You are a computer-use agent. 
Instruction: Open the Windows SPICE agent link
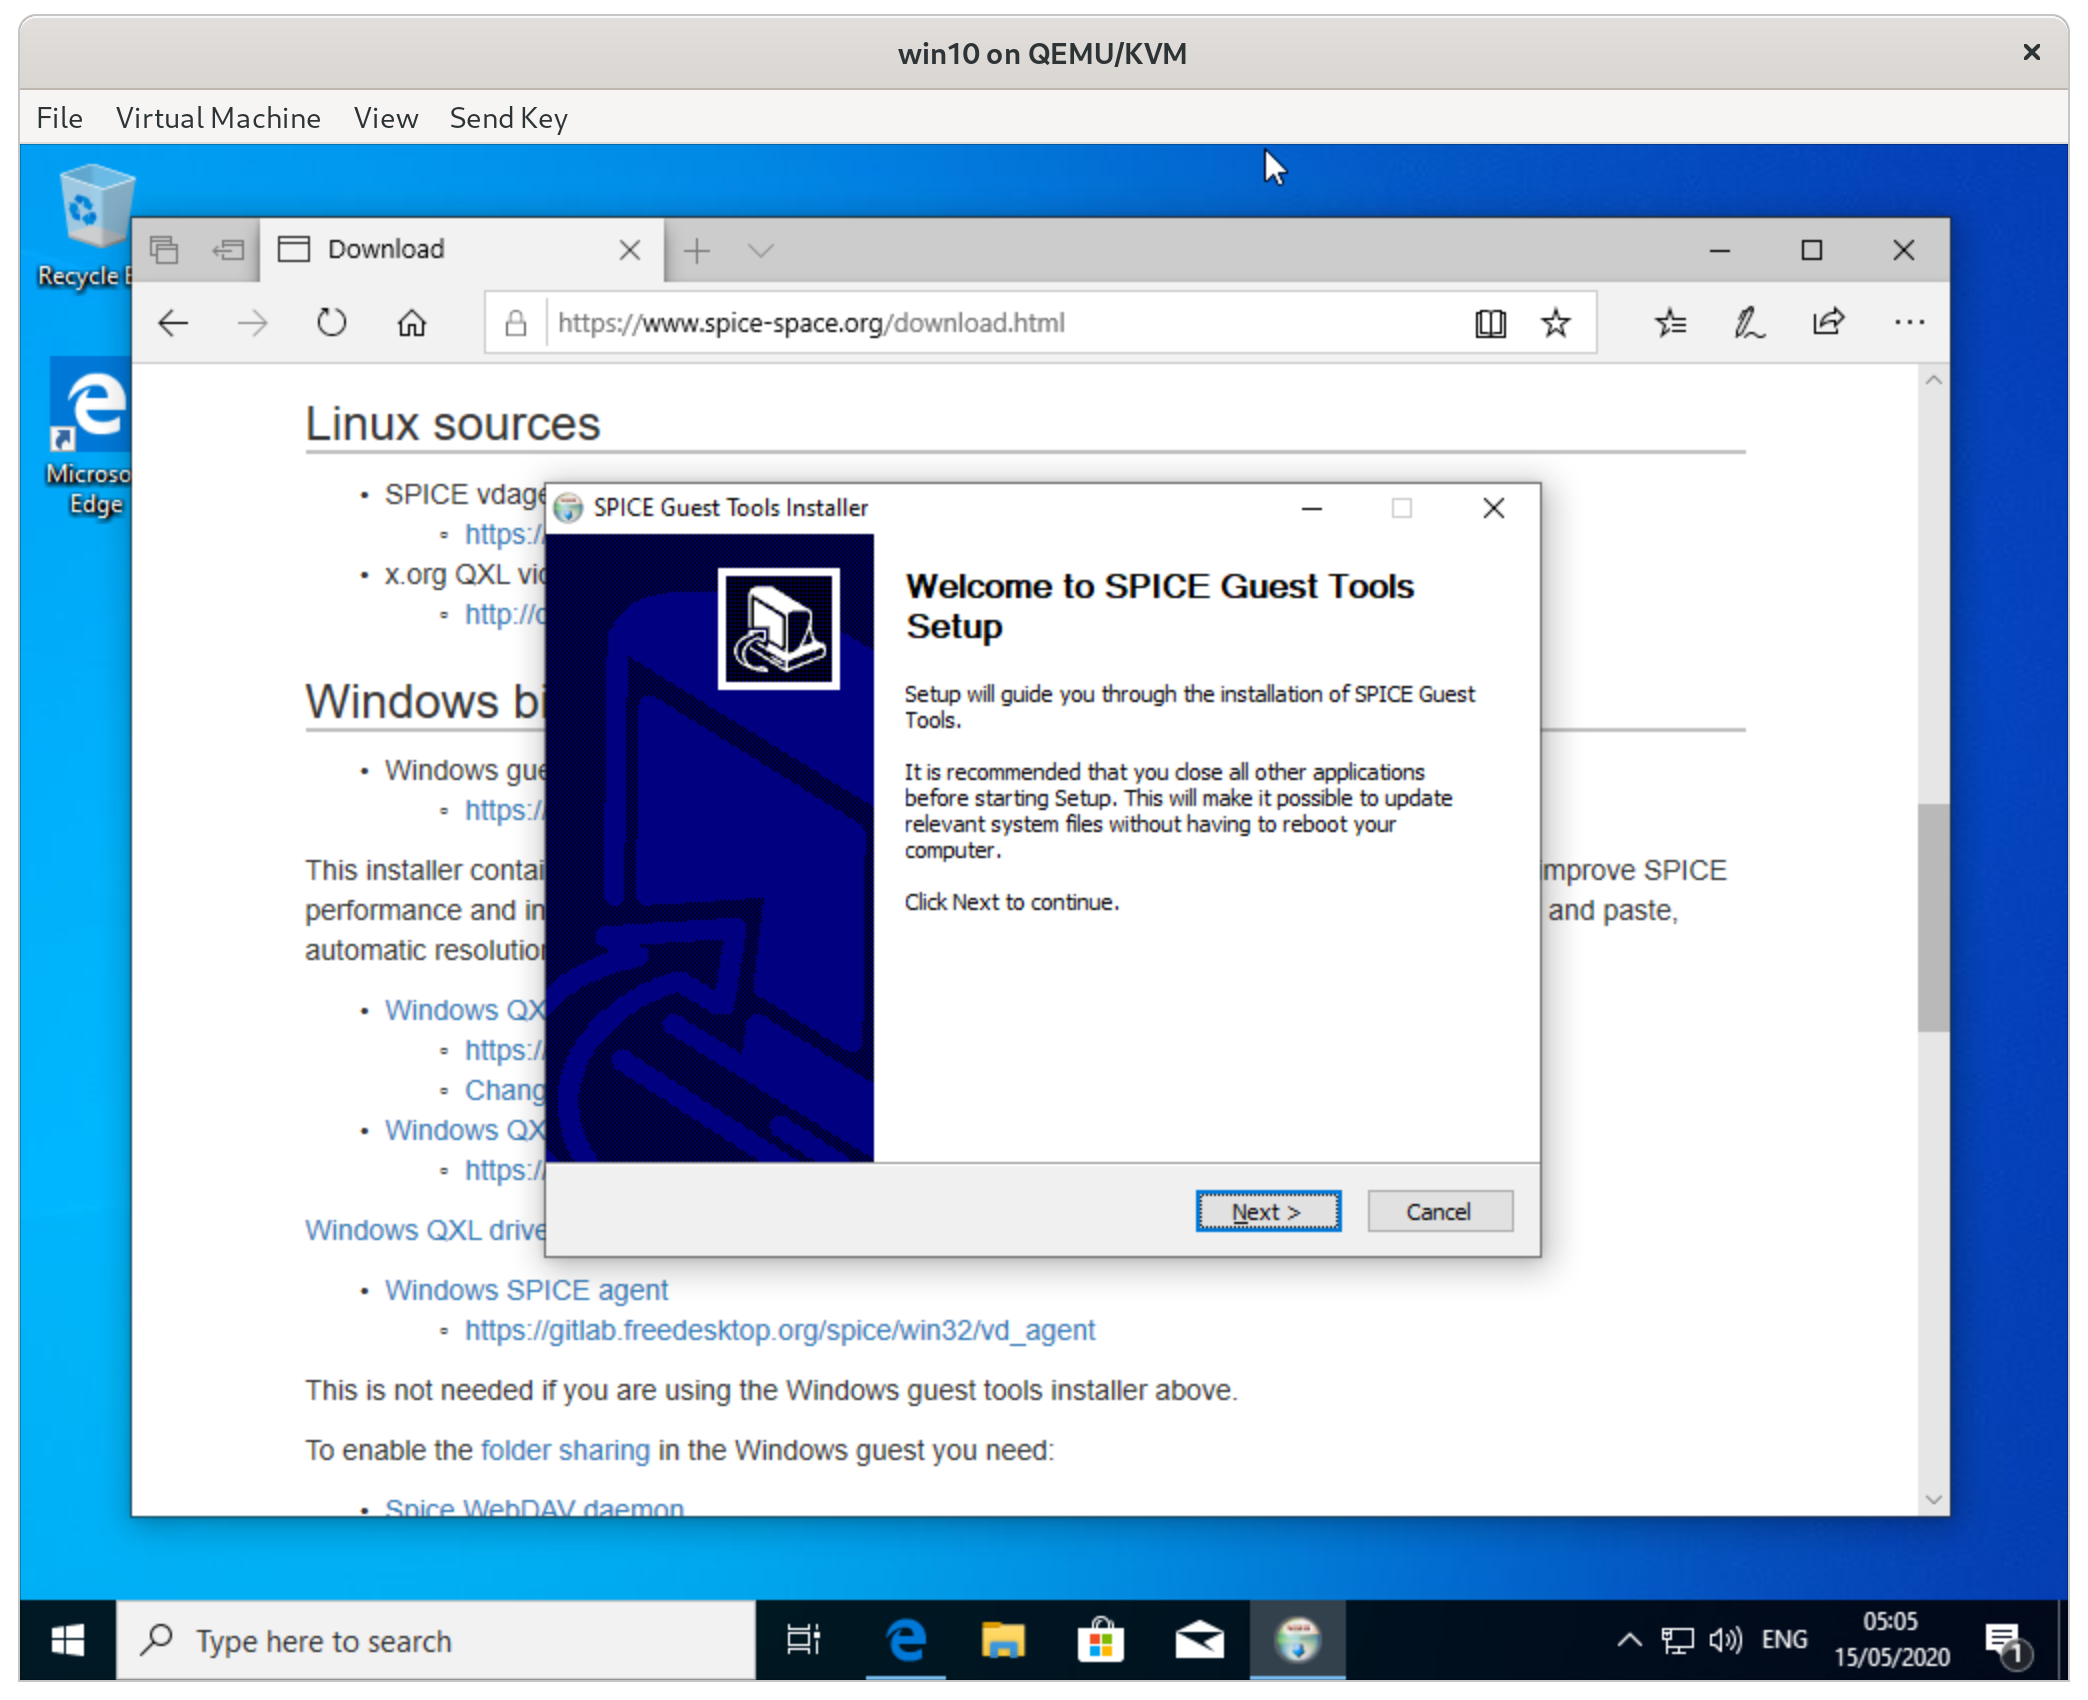tap(526, 1290)
